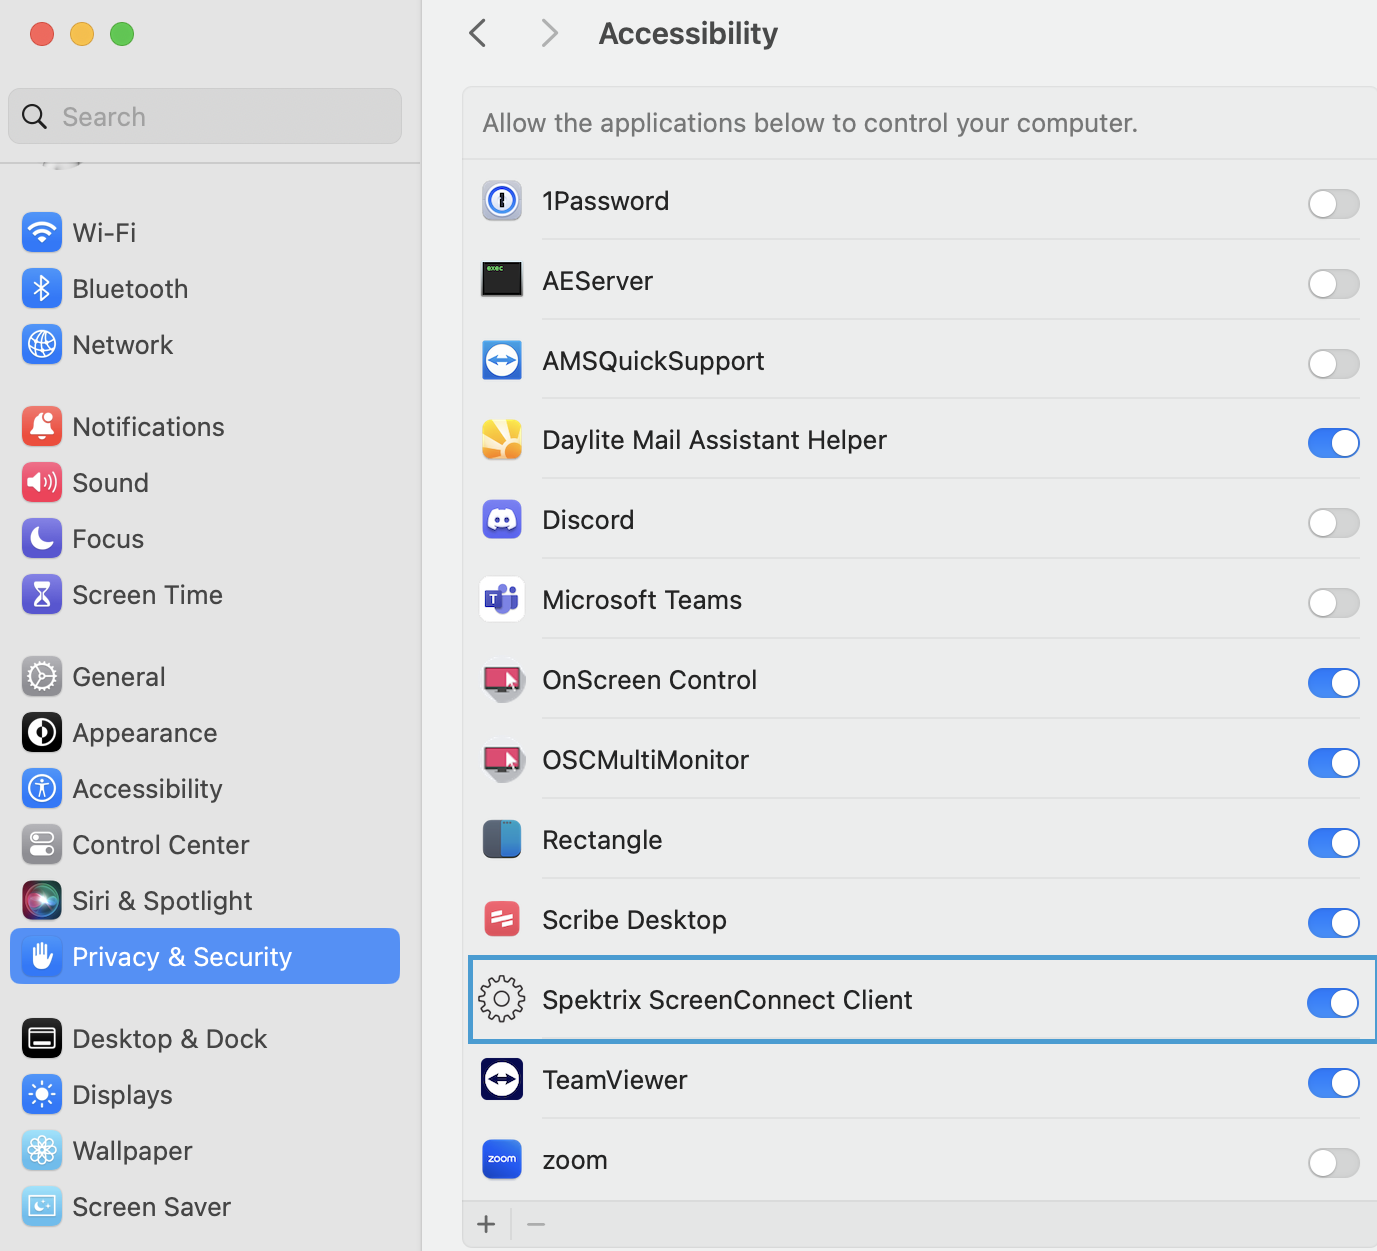
Task: Go forward with the right chevron
Action: click(x=549, y=33)
